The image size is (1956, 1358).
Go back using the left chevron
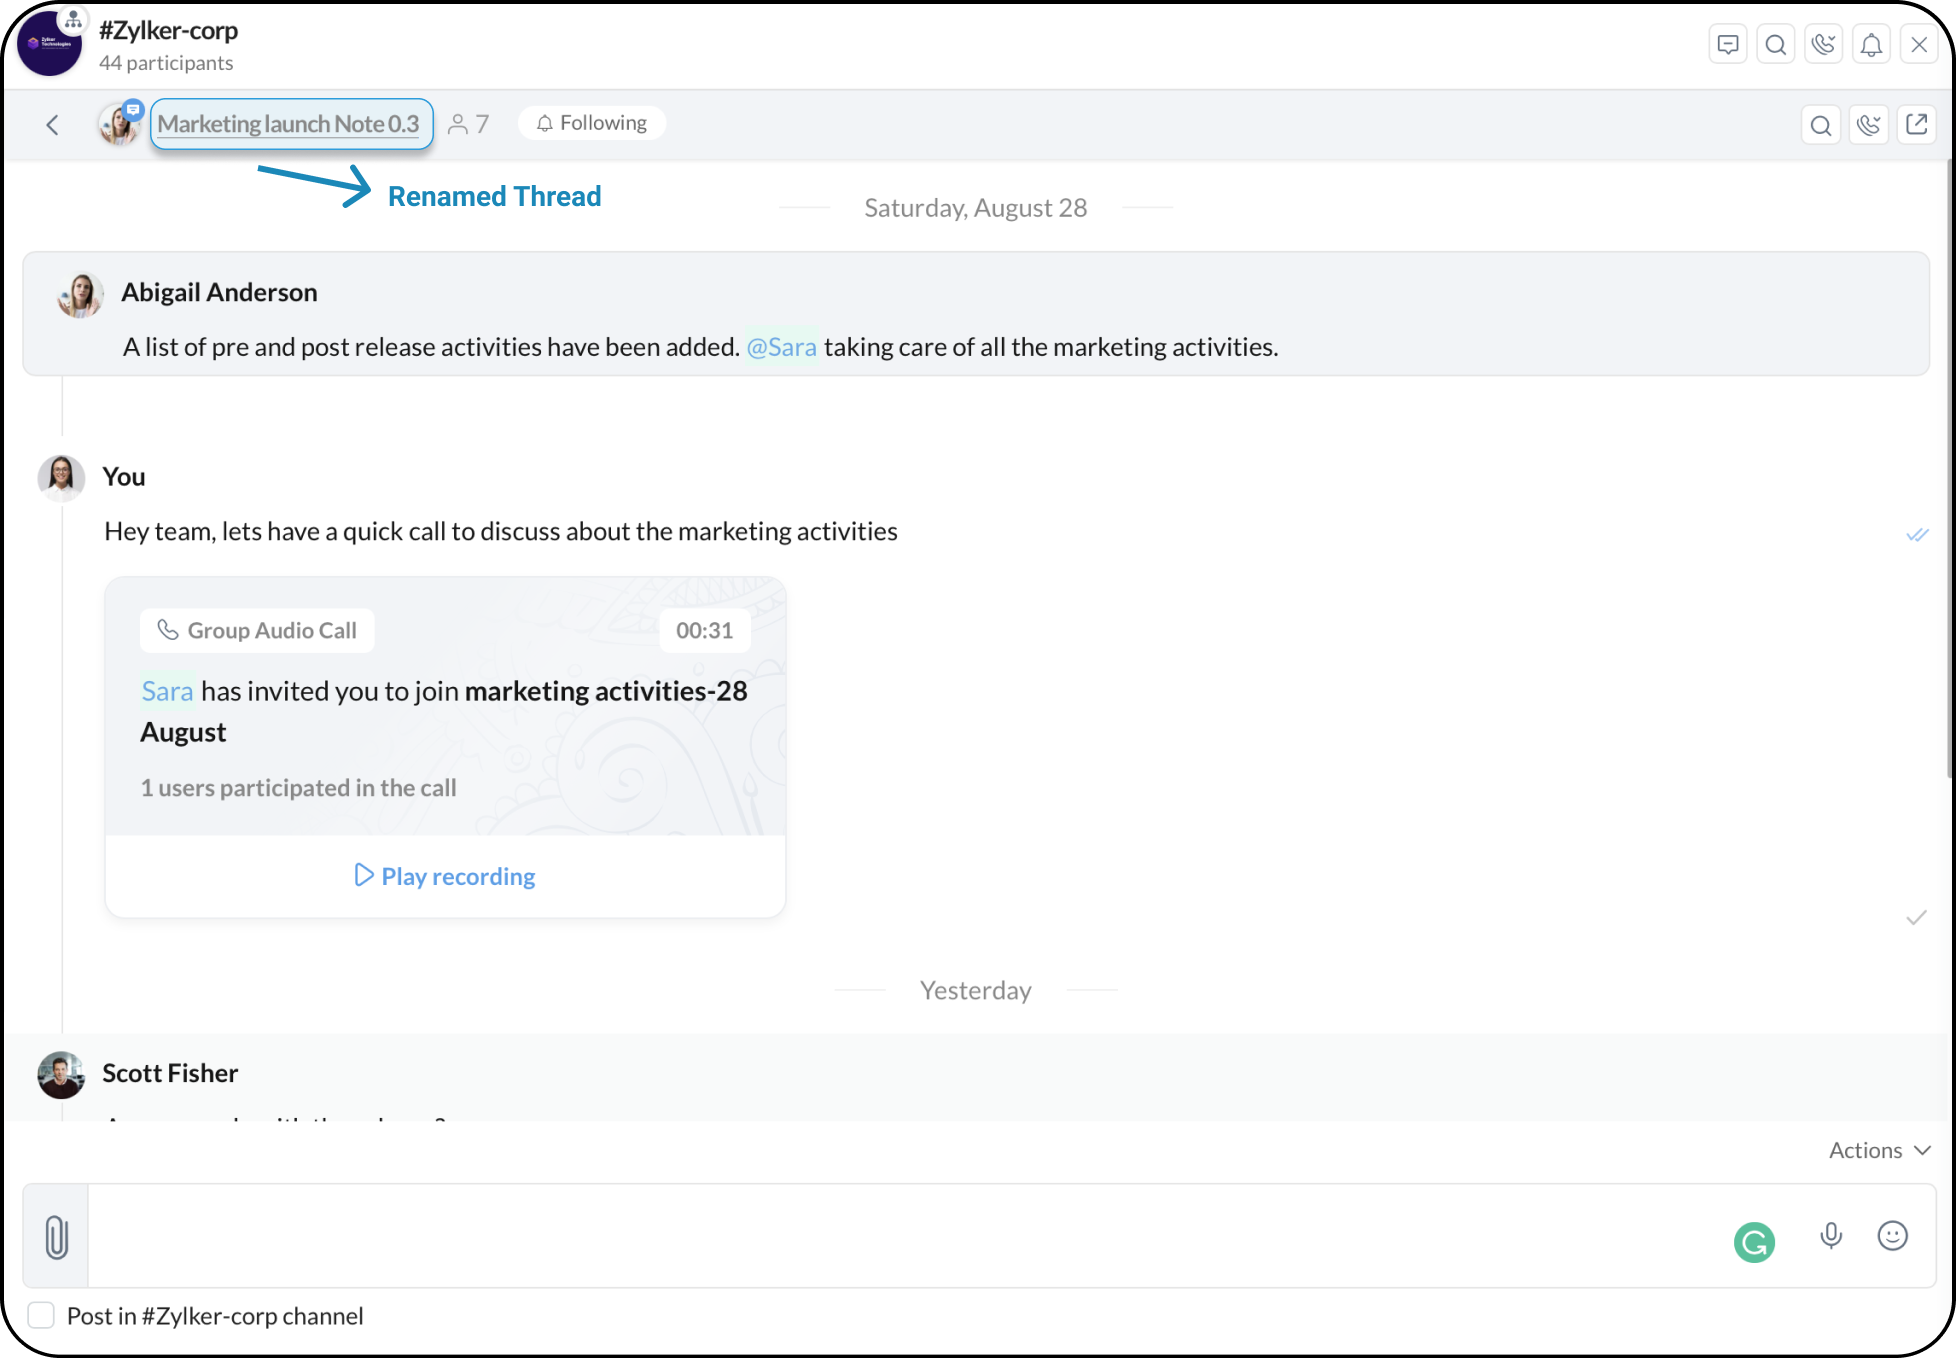pyautogui.click(x=53, y=124)
